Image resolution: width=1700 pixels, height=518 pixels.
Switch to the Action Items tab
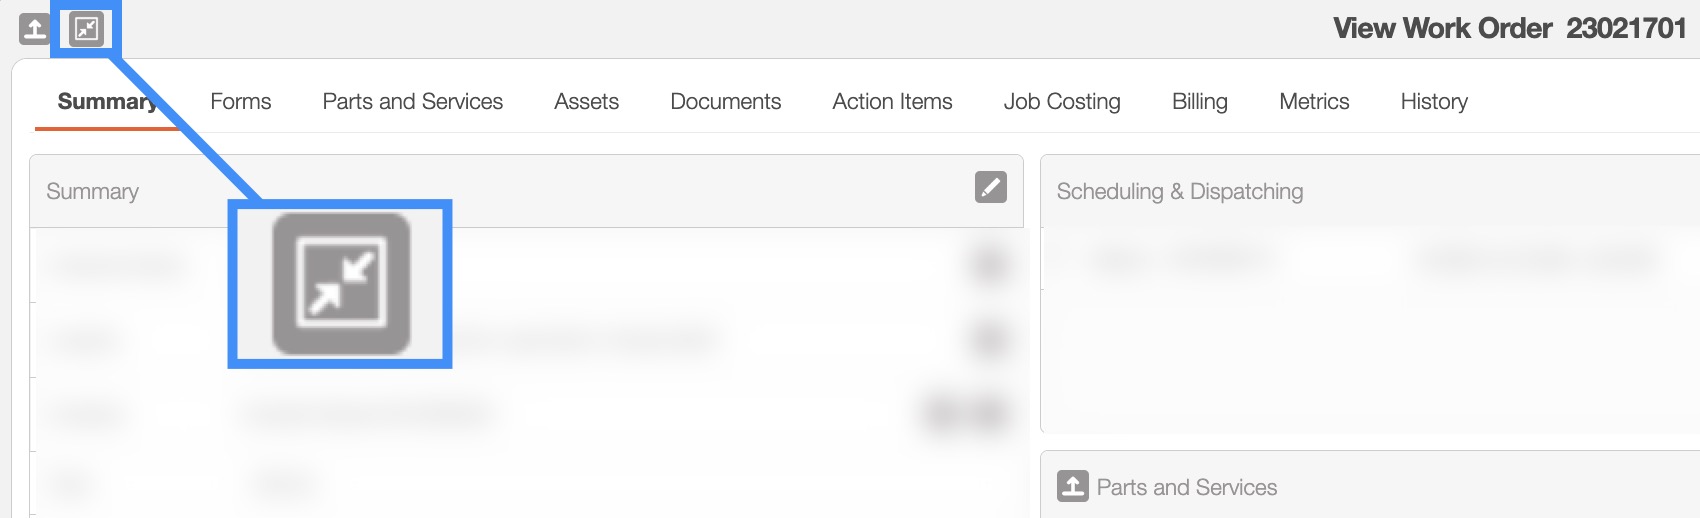(892, 102)
